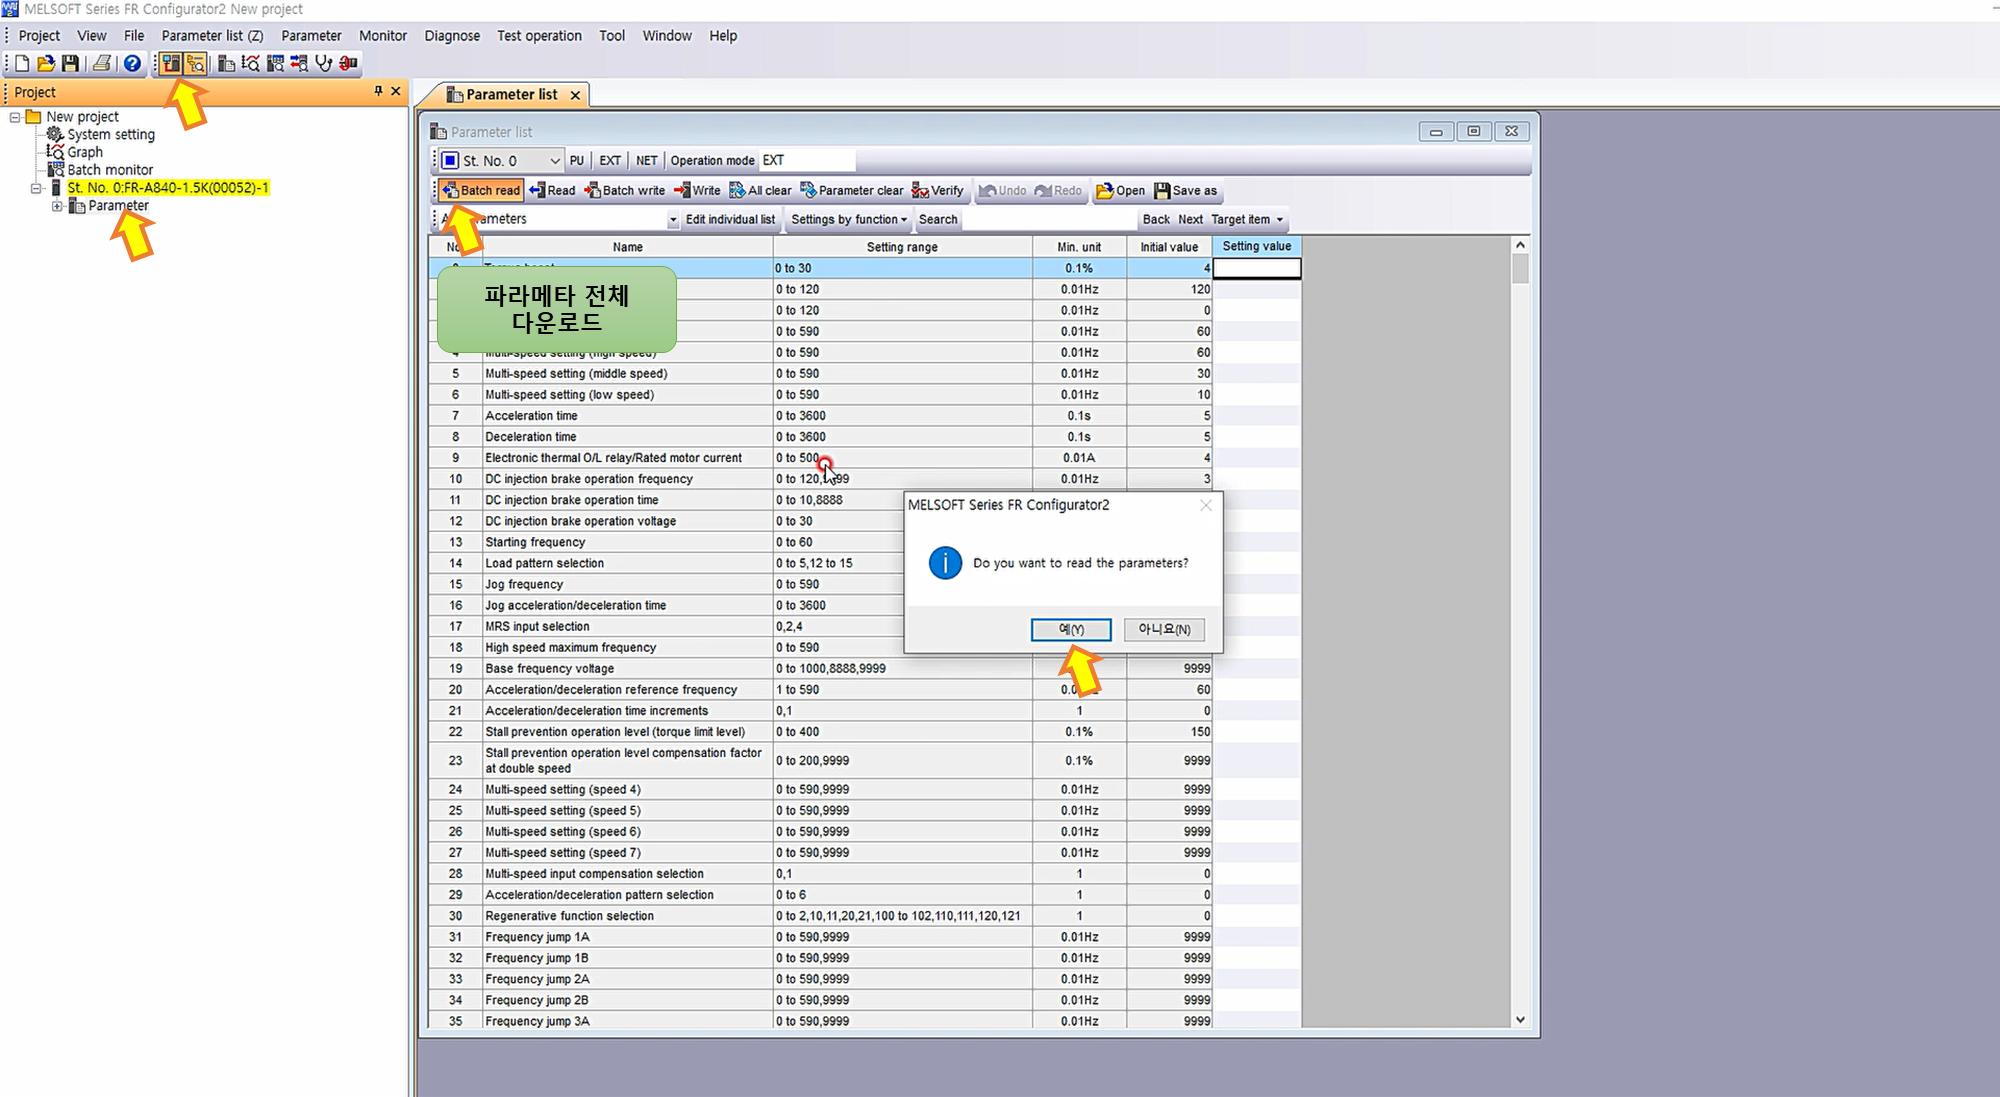This screenshot has width=2000, height=1097.
Task: Close the FR Configurator2 dialog
Action: pos(1206,506)
